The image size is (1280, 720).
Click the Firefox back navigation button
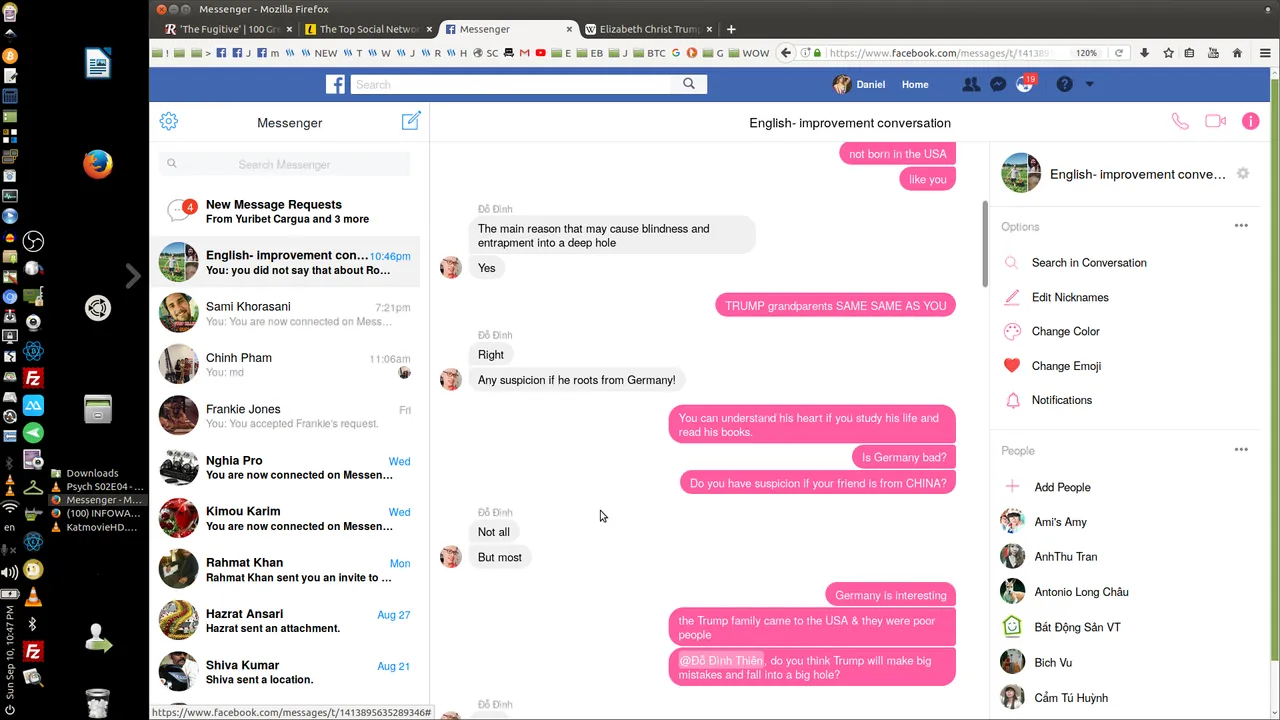click(786, 53)
